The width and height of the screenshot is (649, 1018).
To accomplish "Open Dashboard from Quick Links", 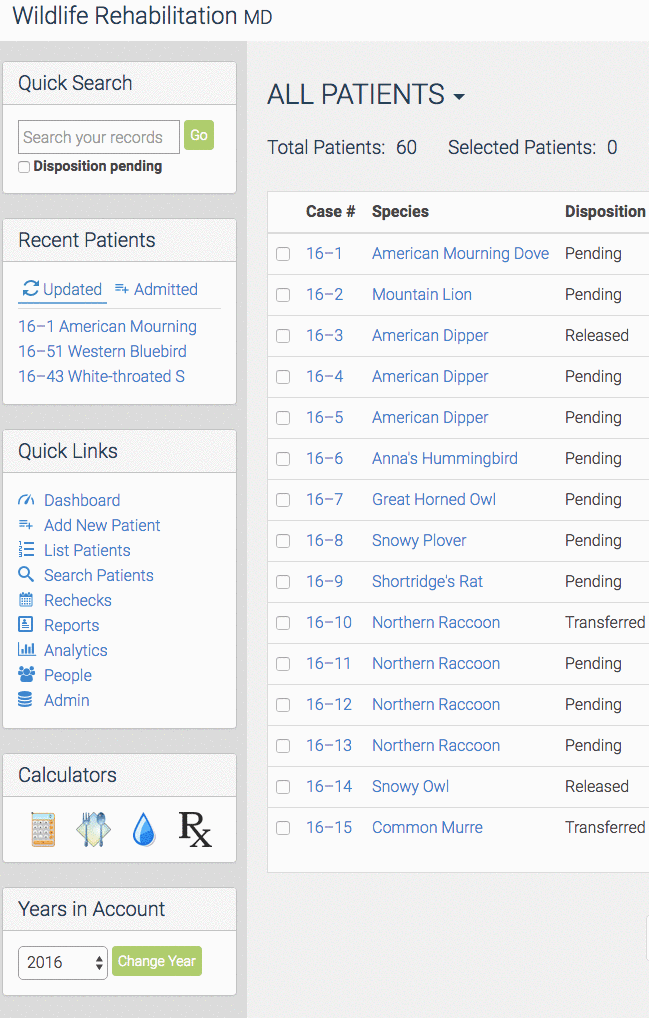I will 82,501.
